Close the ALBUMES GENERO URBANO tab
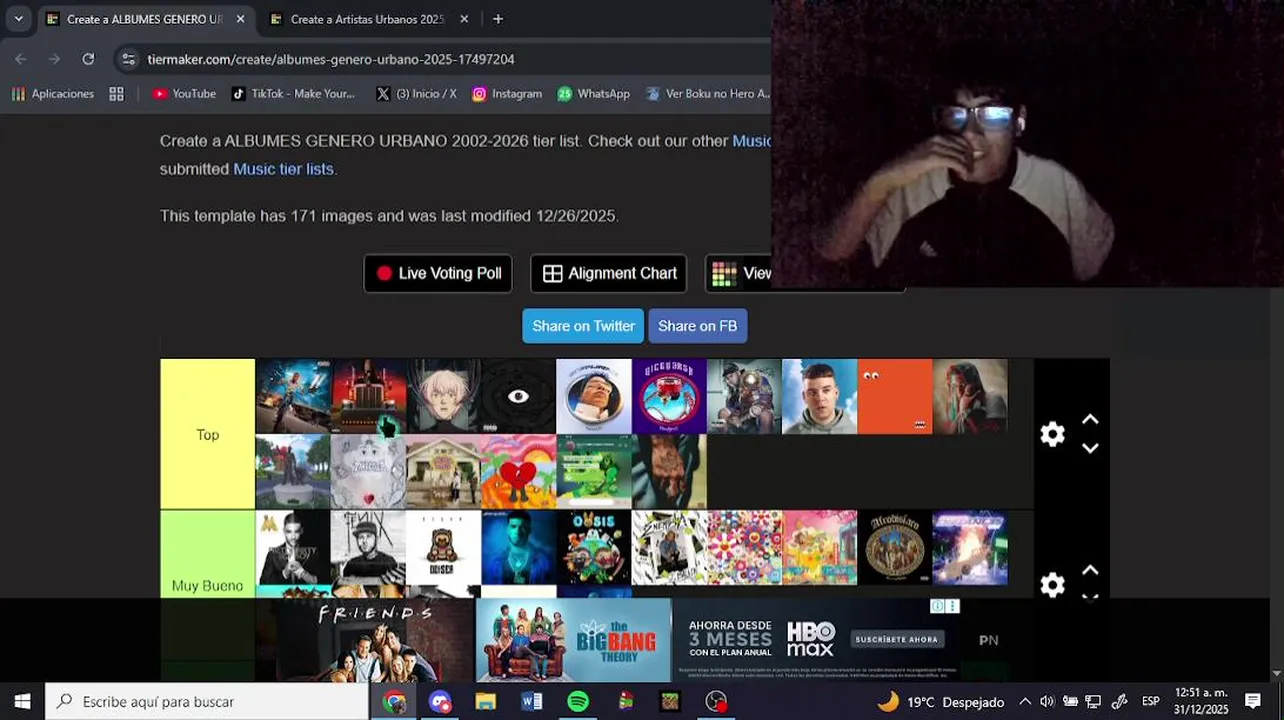 click(240, 19)
